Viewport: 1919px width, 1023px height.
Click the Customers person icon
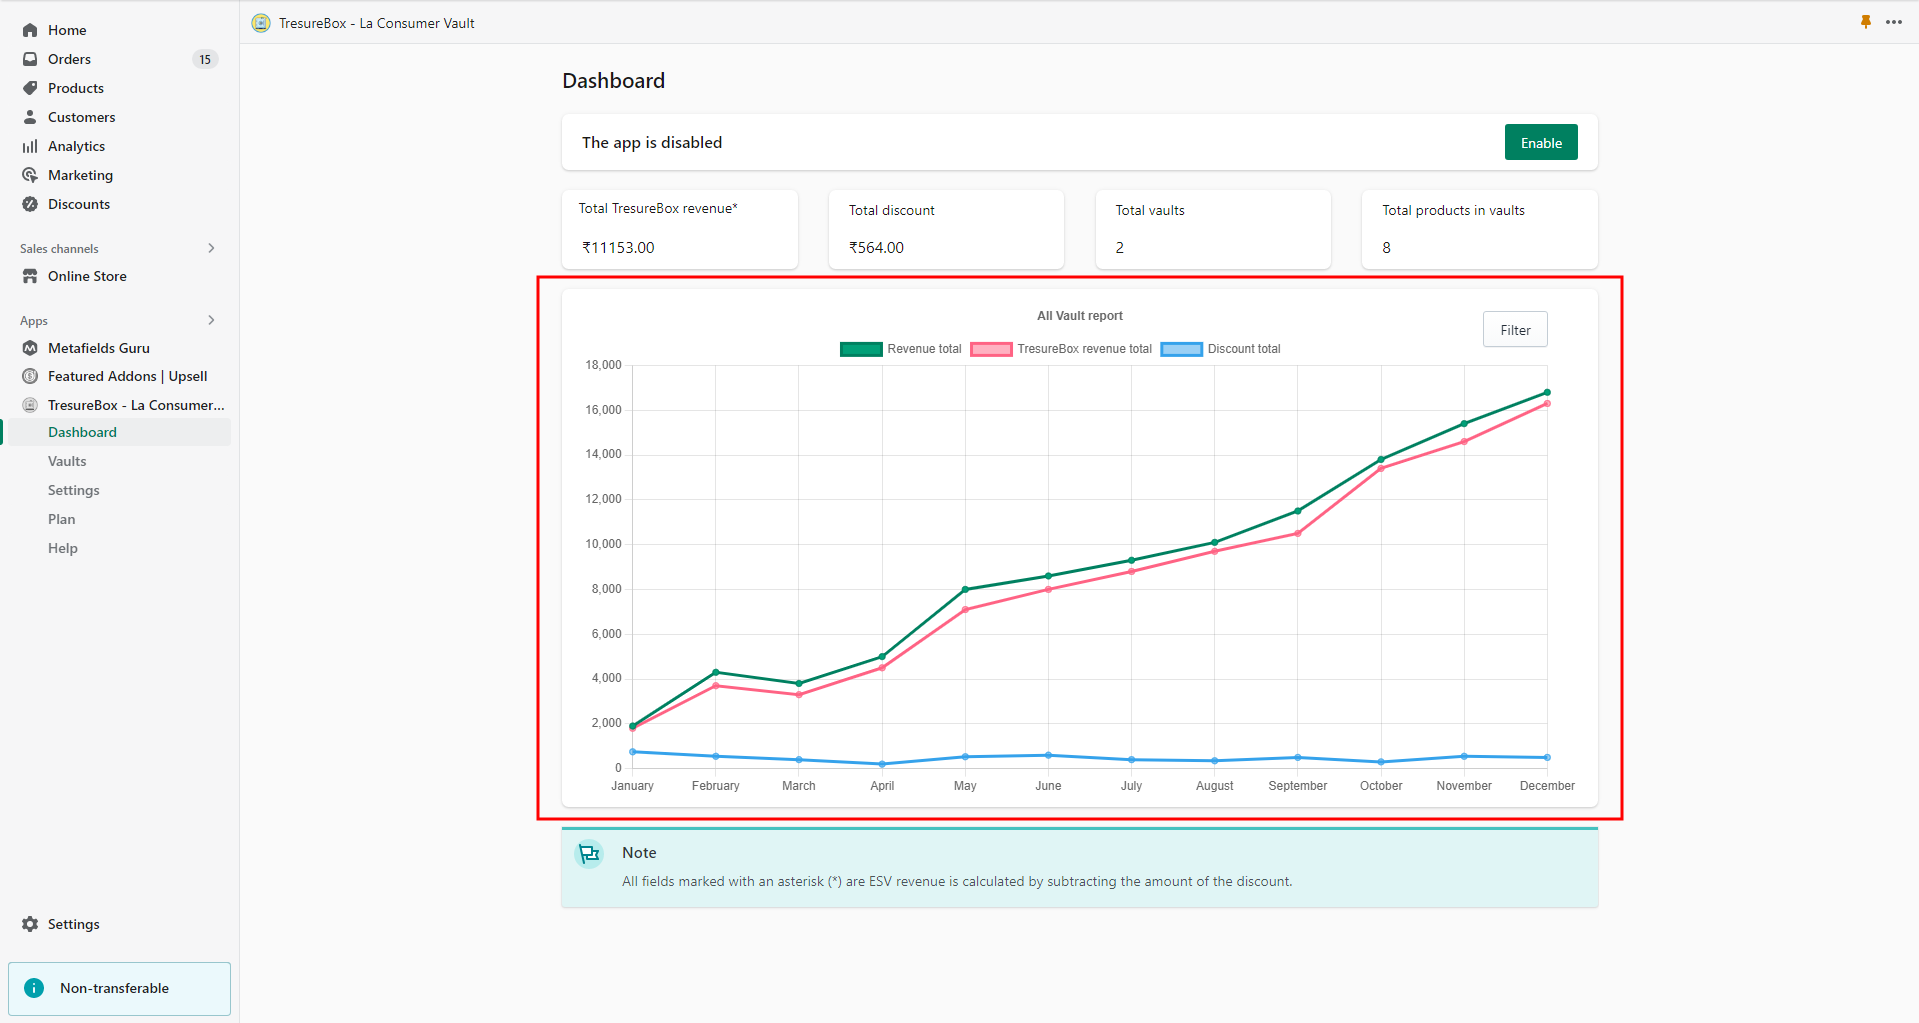pyautogui.click(x=30, y=117)
